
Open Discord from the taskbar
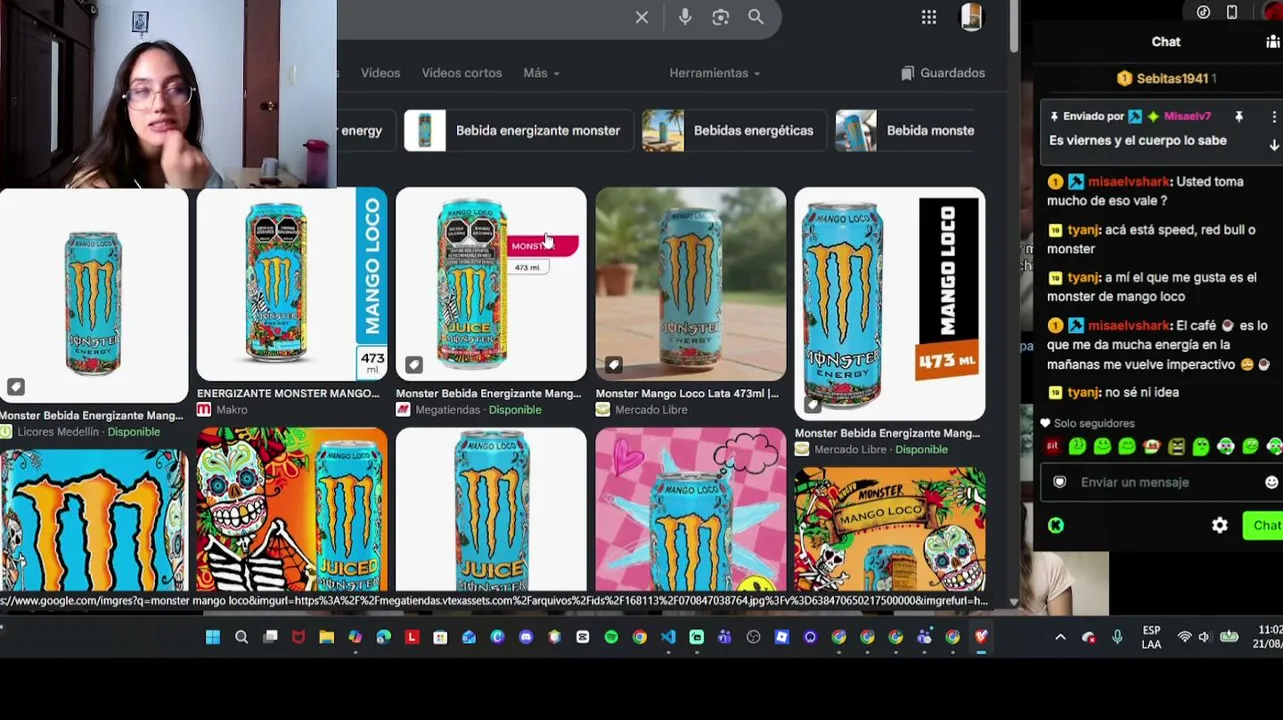[x=526, y=637]
